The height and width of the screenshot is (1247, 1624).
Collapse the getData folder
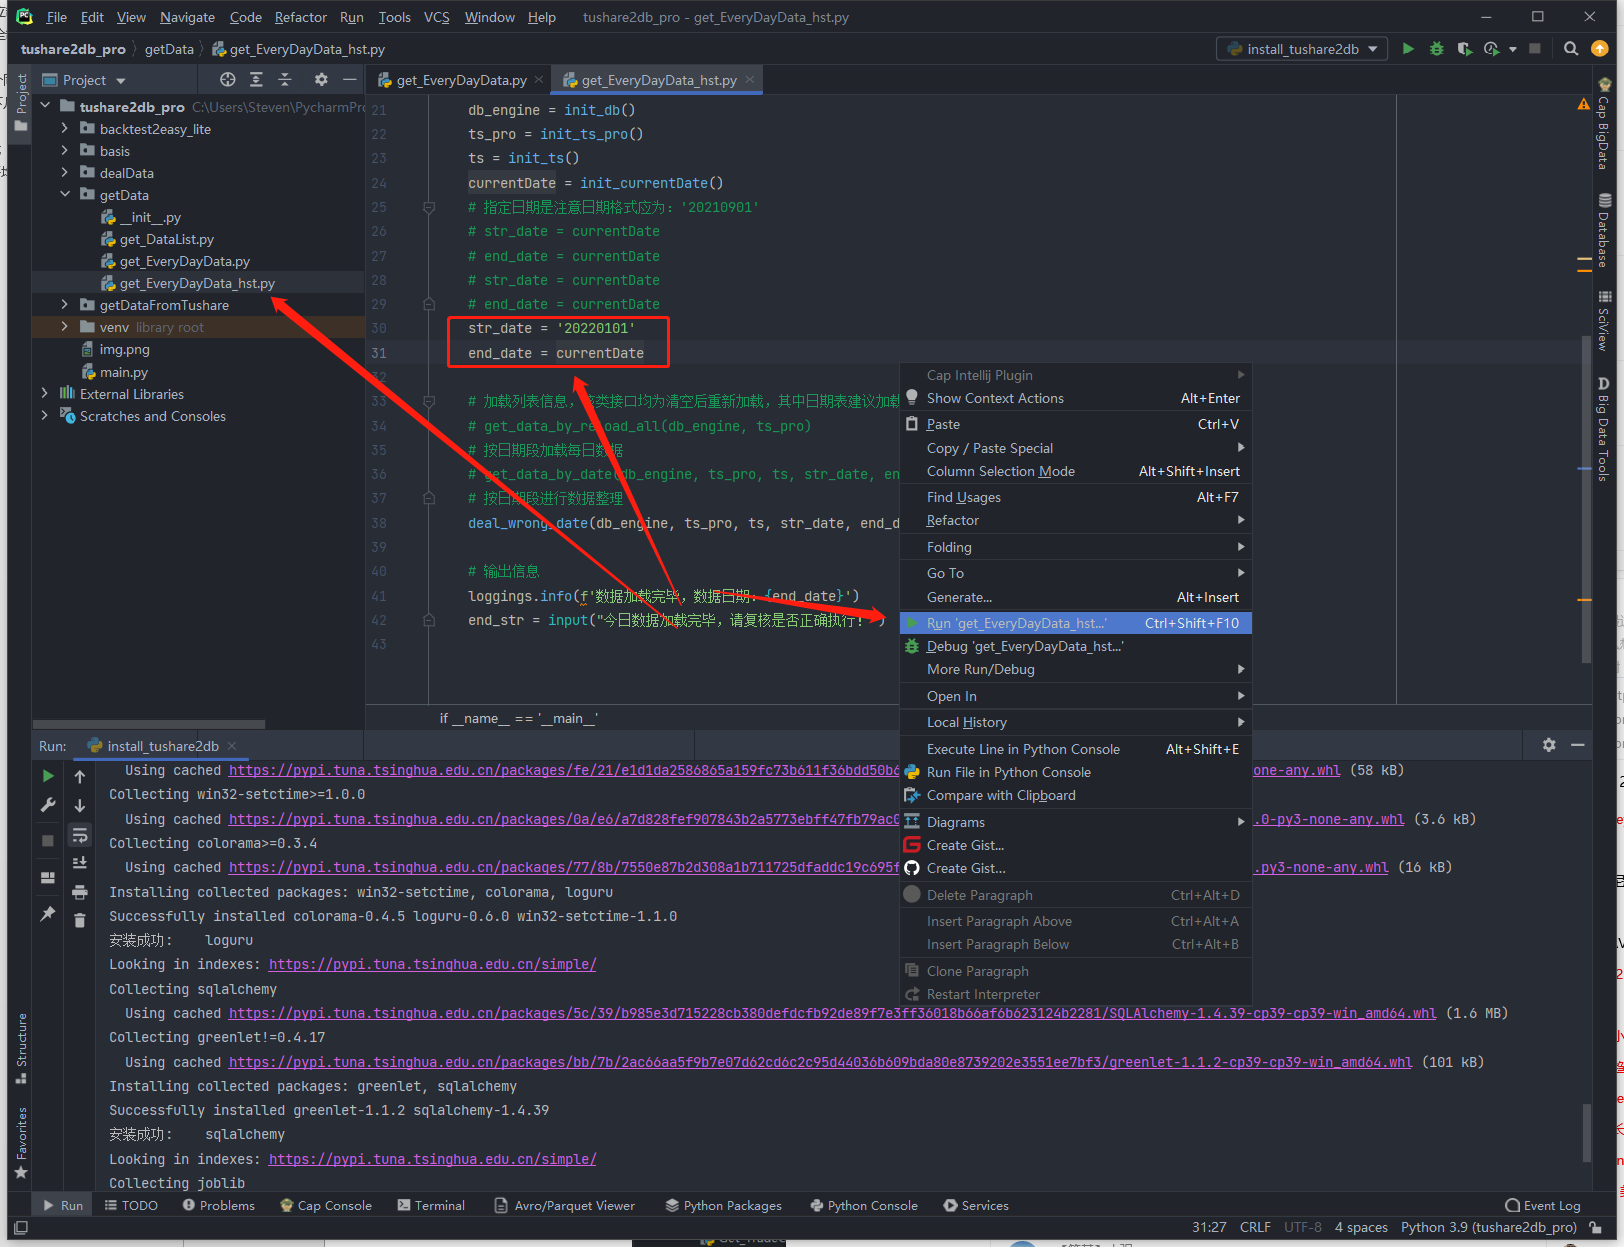(65, 195)
